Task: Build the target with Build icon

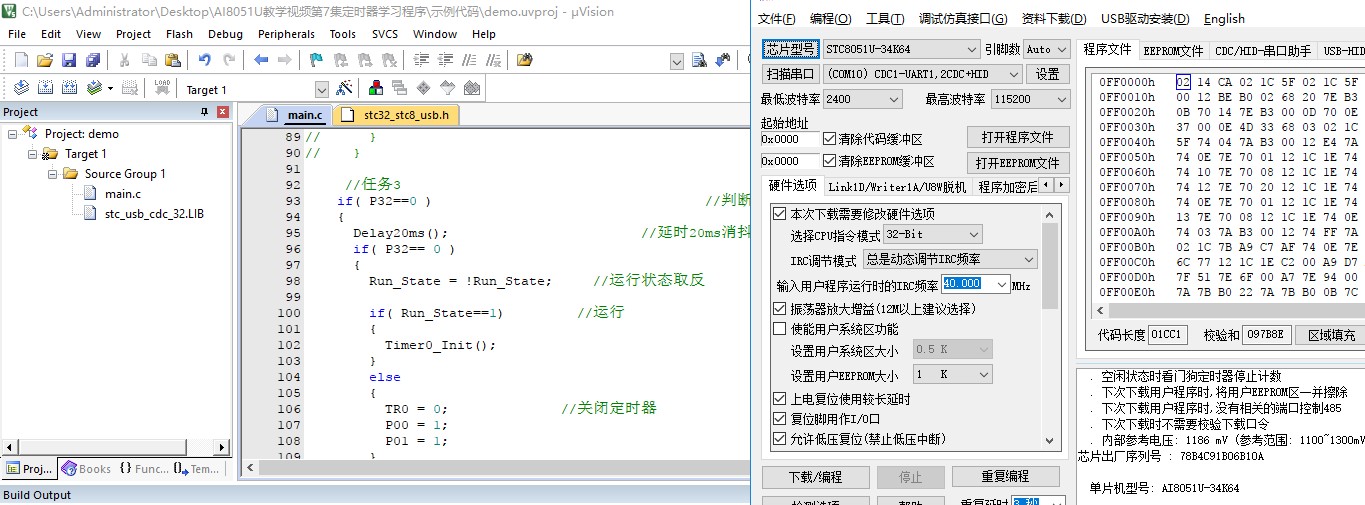Action: [46, 88]
